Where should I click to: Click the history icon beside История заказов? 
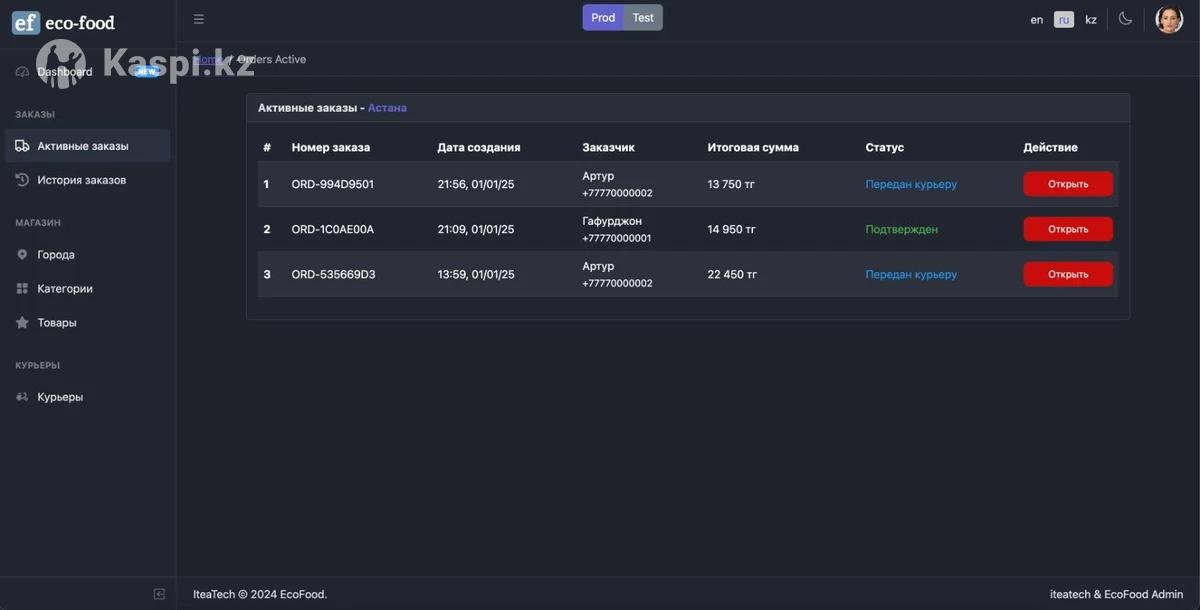(x=22, y=180)
